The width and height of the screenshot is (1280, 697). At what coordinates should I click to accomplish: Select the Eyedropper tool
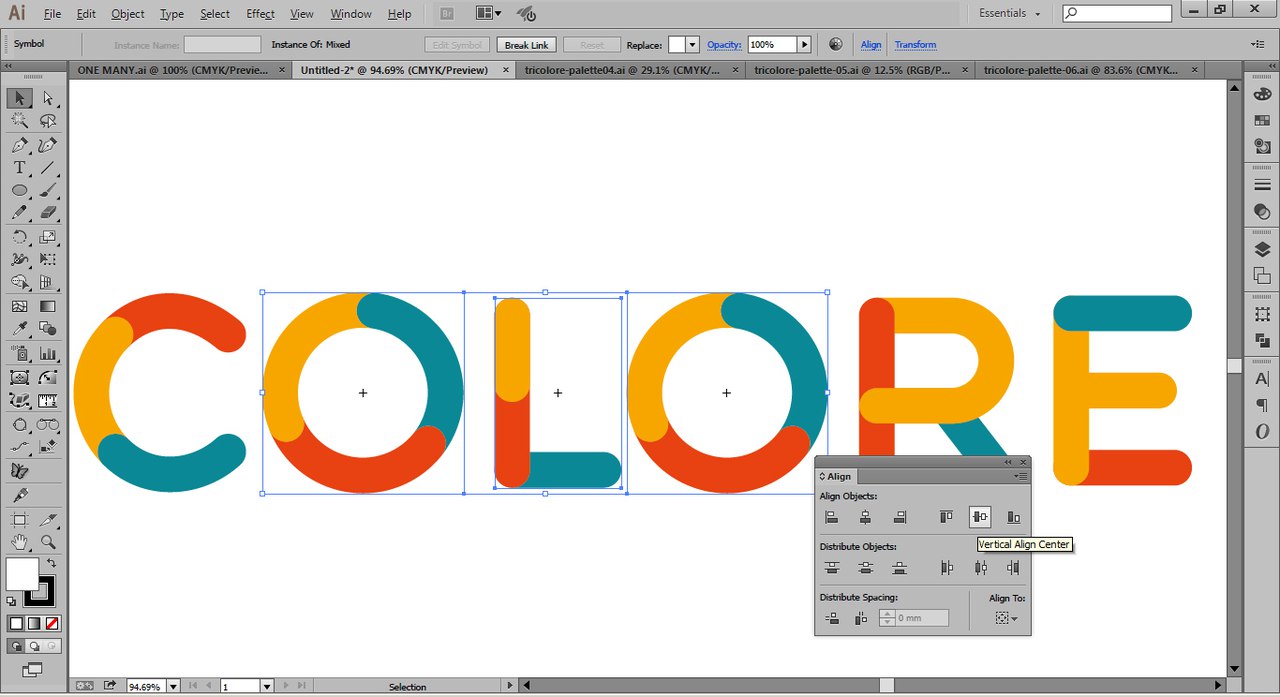pyautogui.click(x=19, y=329)
